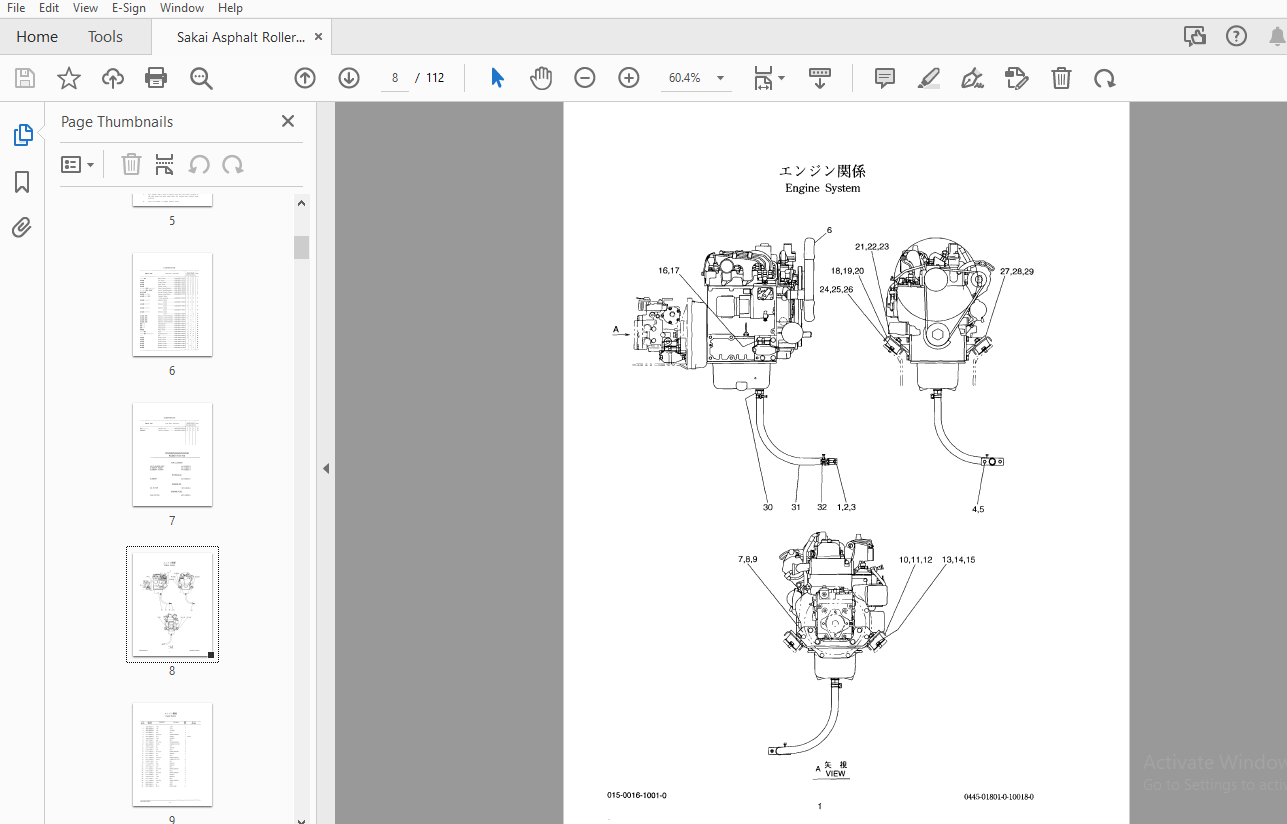Screen dimensions: 1287x824
Task: Delete the page with trash icon in toolbar
Action: click(x=1061, y=78)
